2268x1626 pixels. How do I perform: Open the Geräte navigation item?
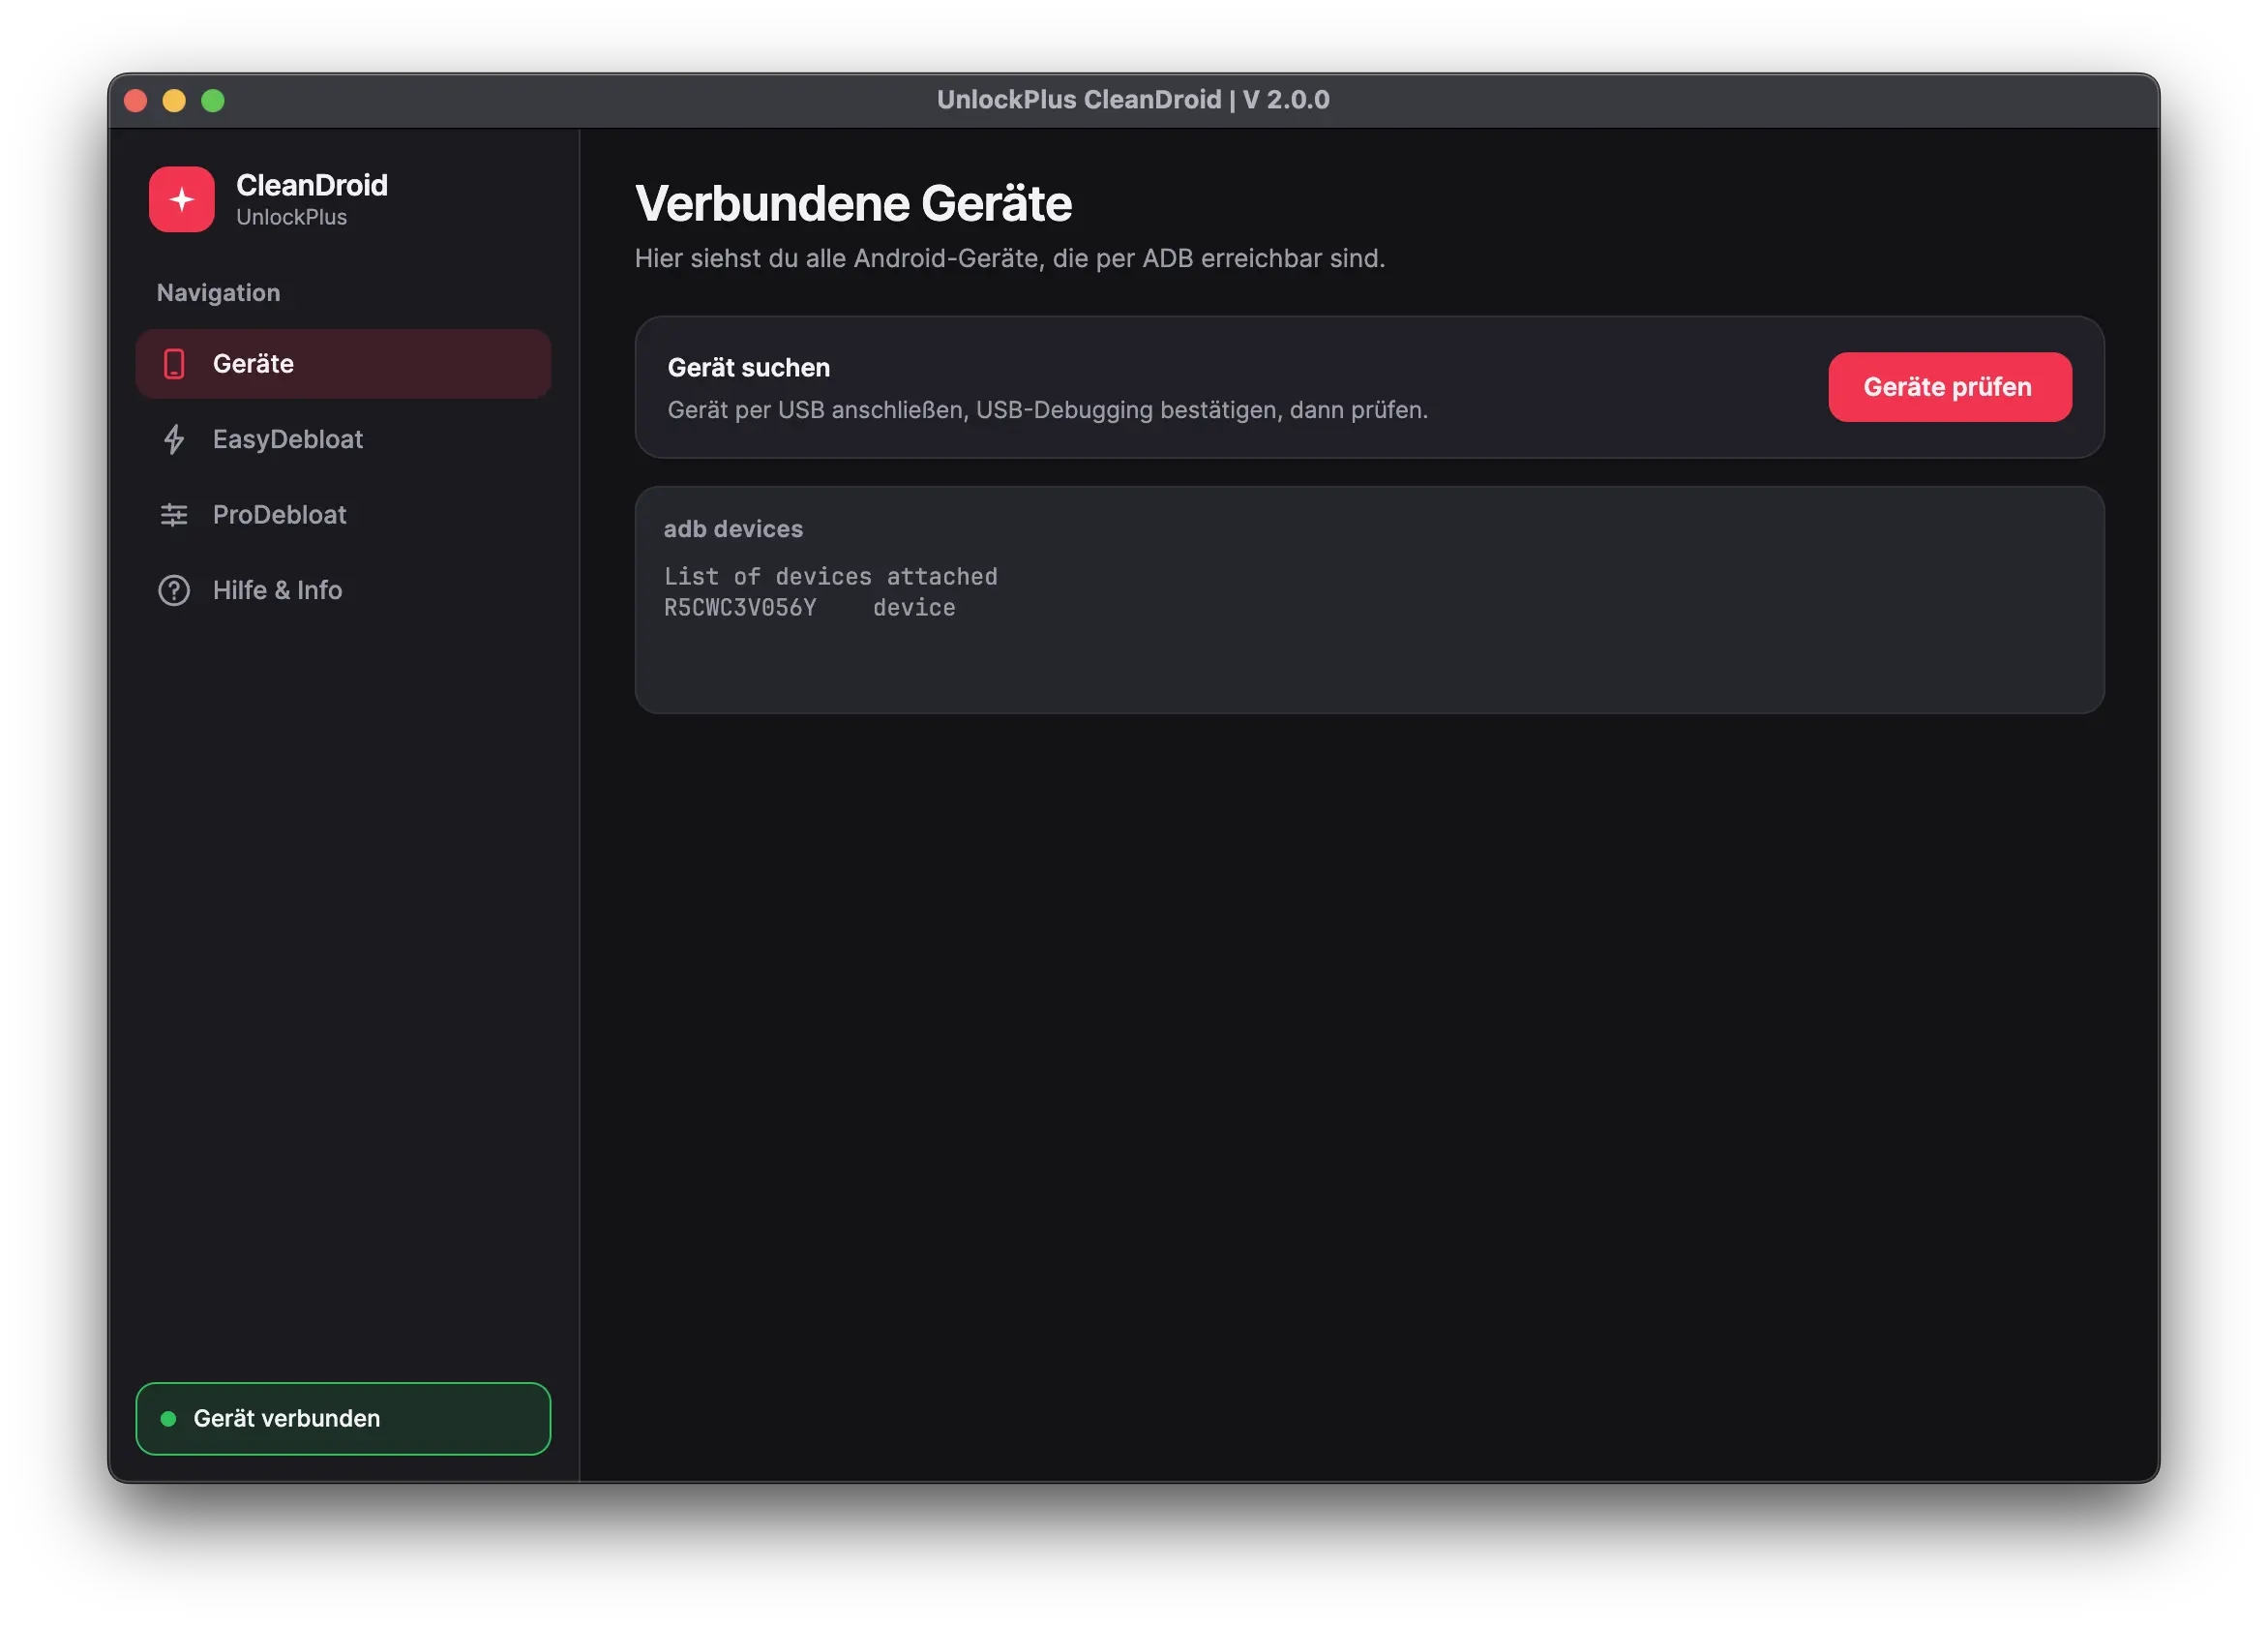343,364
